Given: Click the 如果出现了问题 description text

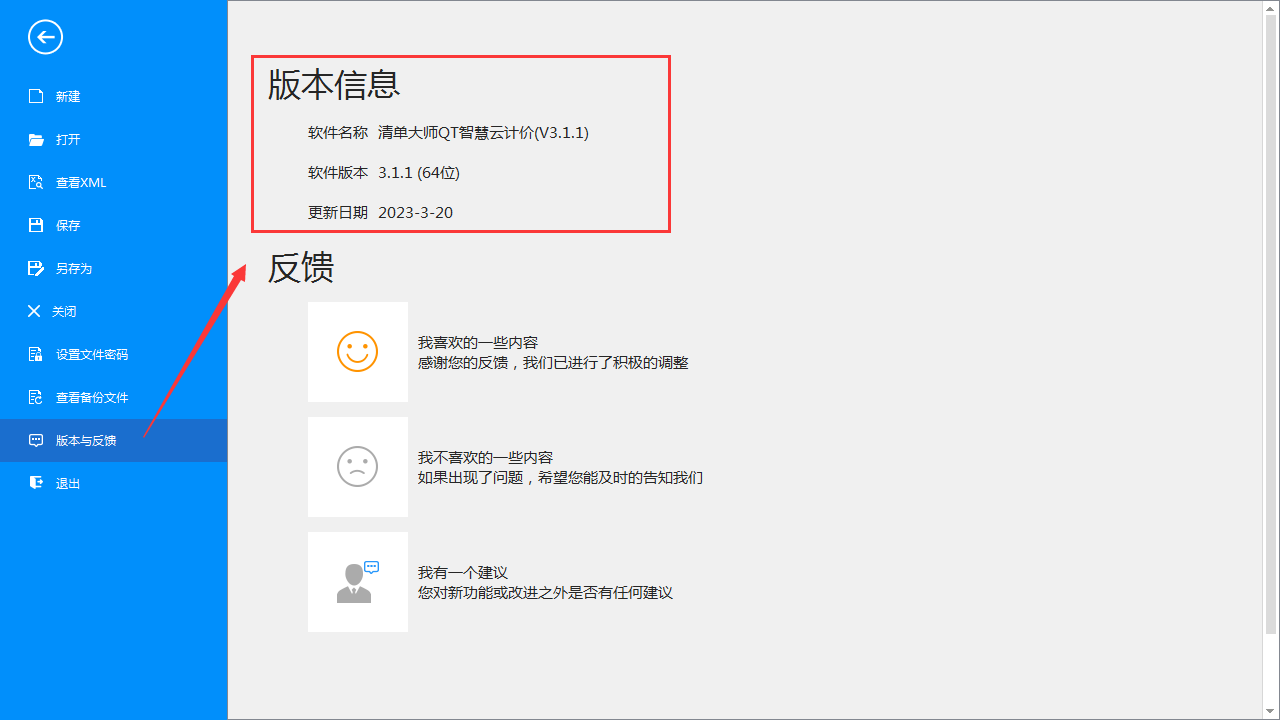Looking at the screenshot, I should point(561,478).
